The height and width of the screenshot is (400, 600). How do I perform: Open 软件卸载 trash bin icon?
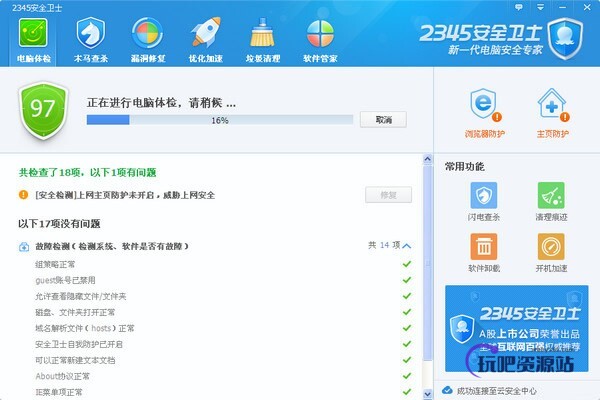[x=484, y=247]
